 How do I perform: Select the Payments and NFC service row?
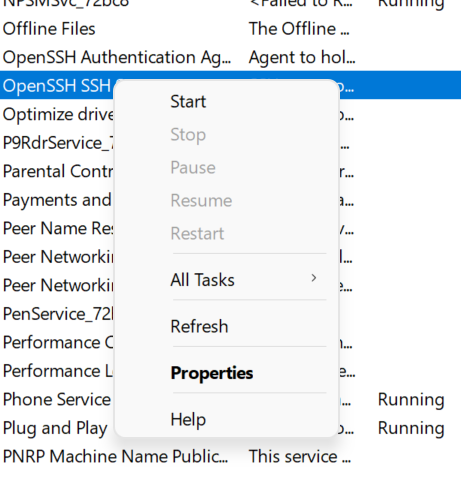[x=57, y=200]
